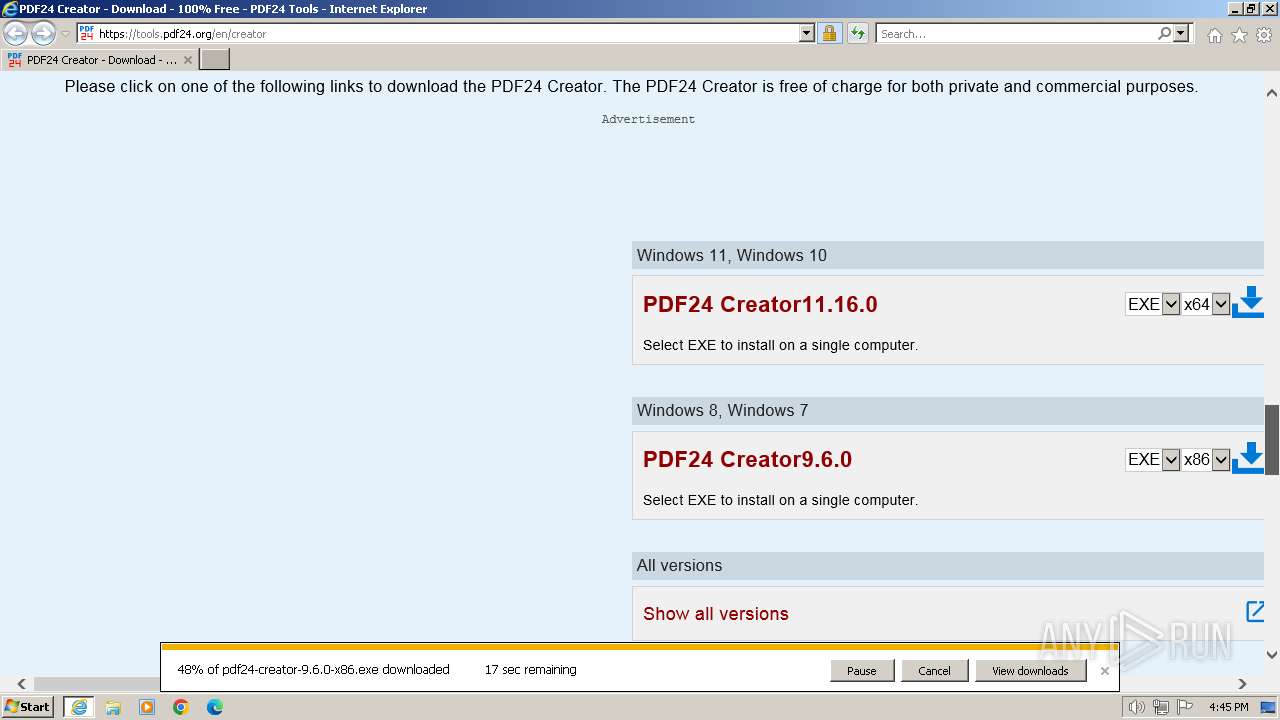Close the PDF24 Creator tab
Image resolution: width=1280 pixels, height=720 pixels.
tap(187, 60)
